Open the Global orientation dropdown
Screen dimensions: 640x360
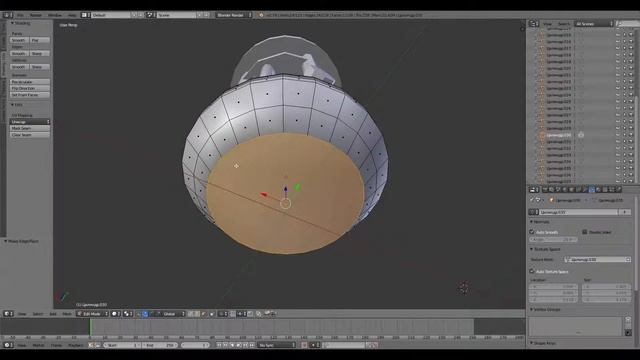(171, 314)
